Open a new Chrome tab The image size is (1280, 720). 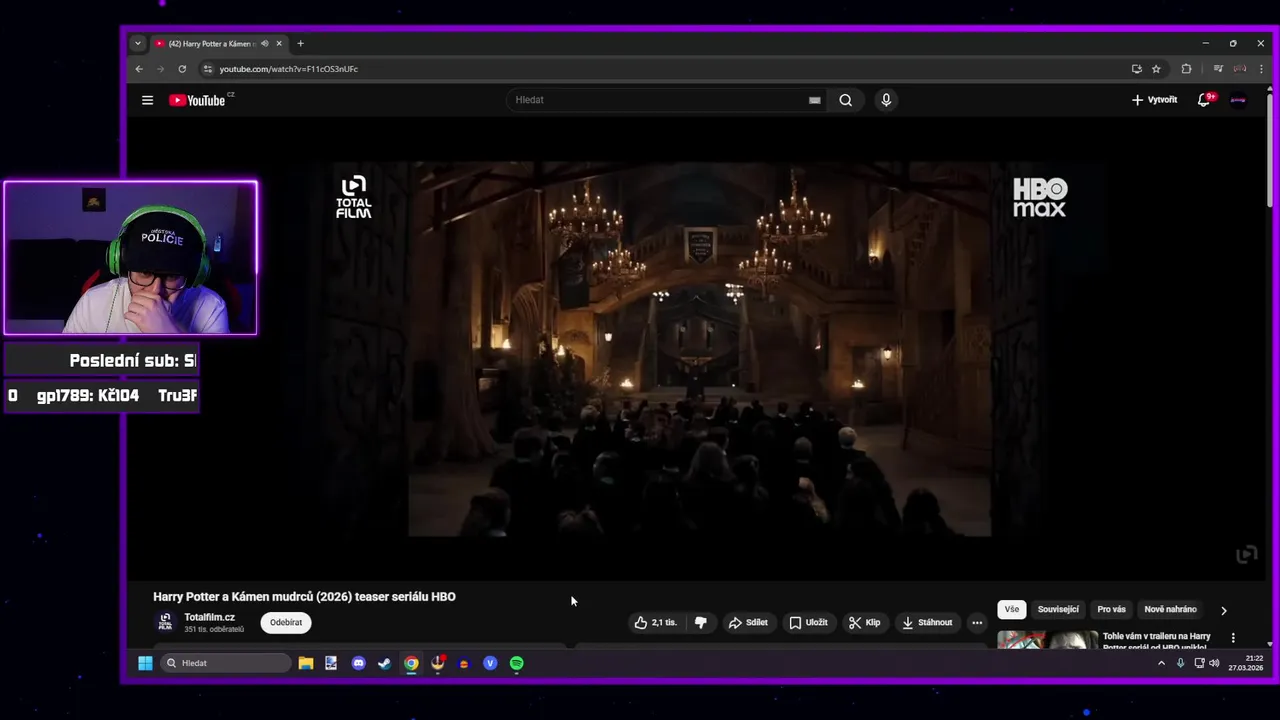click(300, 43)
